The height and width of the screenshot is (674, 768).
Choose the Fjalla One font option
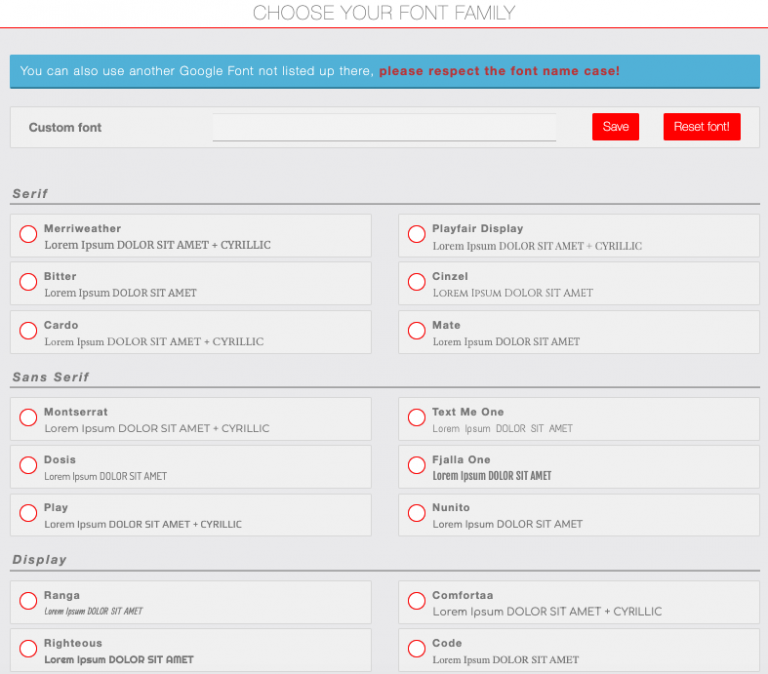pos(417,466)
